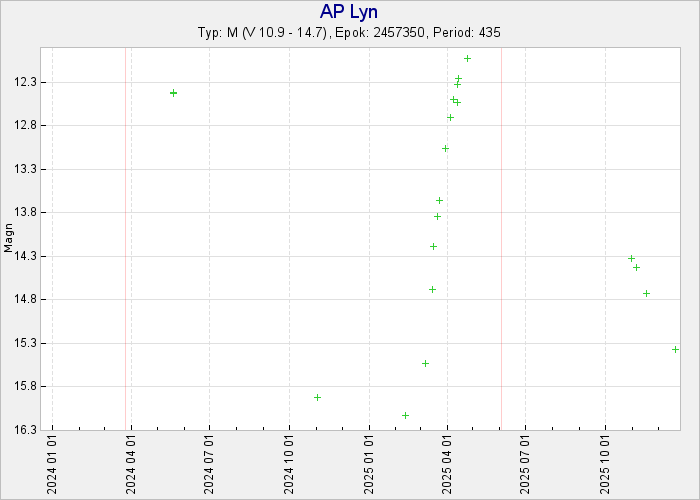This screenshot has width=700, height=500.
Task: Click the gray data point after 2024 10 01
Action: tap(317, 397)
